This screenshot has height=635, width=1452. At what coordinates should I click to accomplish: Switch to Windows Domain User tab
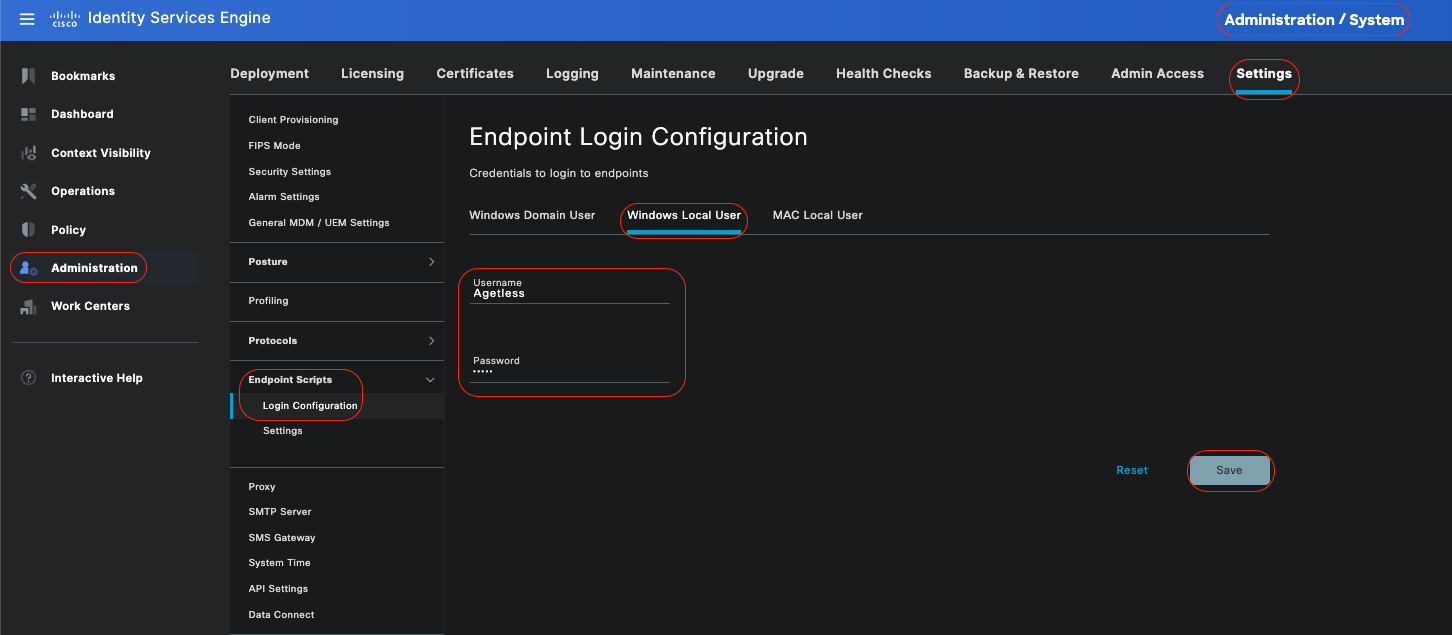coord(532,215)
